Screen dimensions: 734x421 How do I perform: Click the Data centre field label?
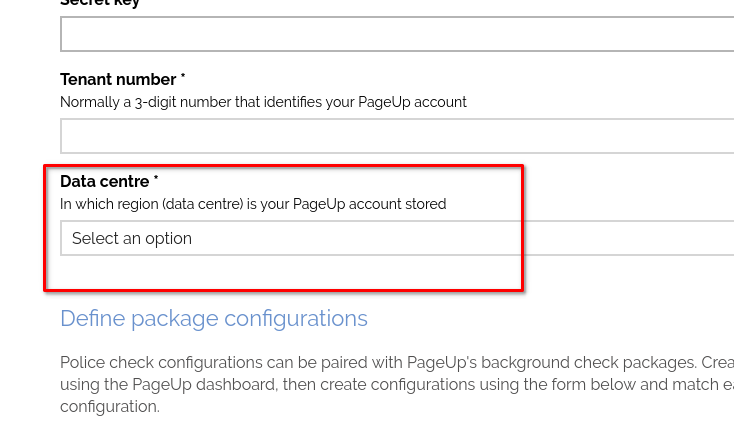104,181
